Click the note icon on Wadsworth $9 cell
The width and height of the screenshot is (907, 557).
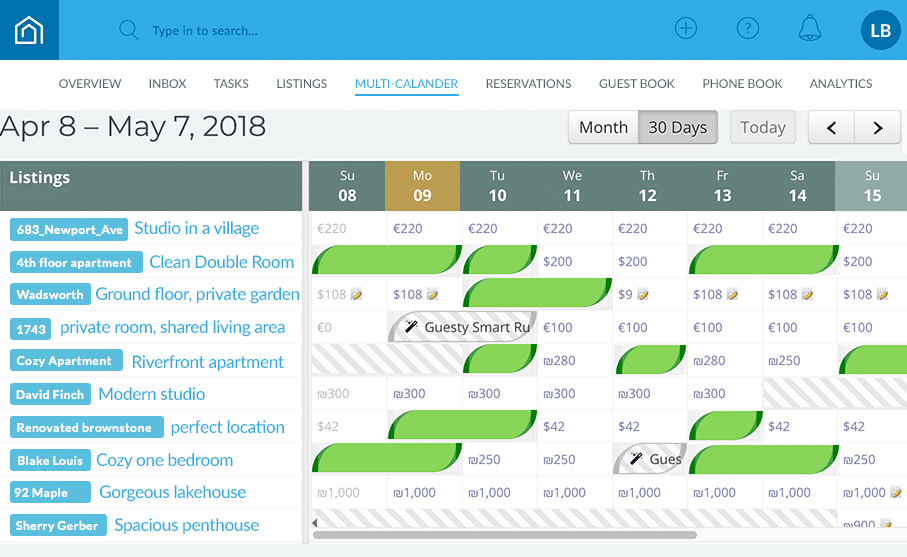pyautogui.click(x=642, y=295)
